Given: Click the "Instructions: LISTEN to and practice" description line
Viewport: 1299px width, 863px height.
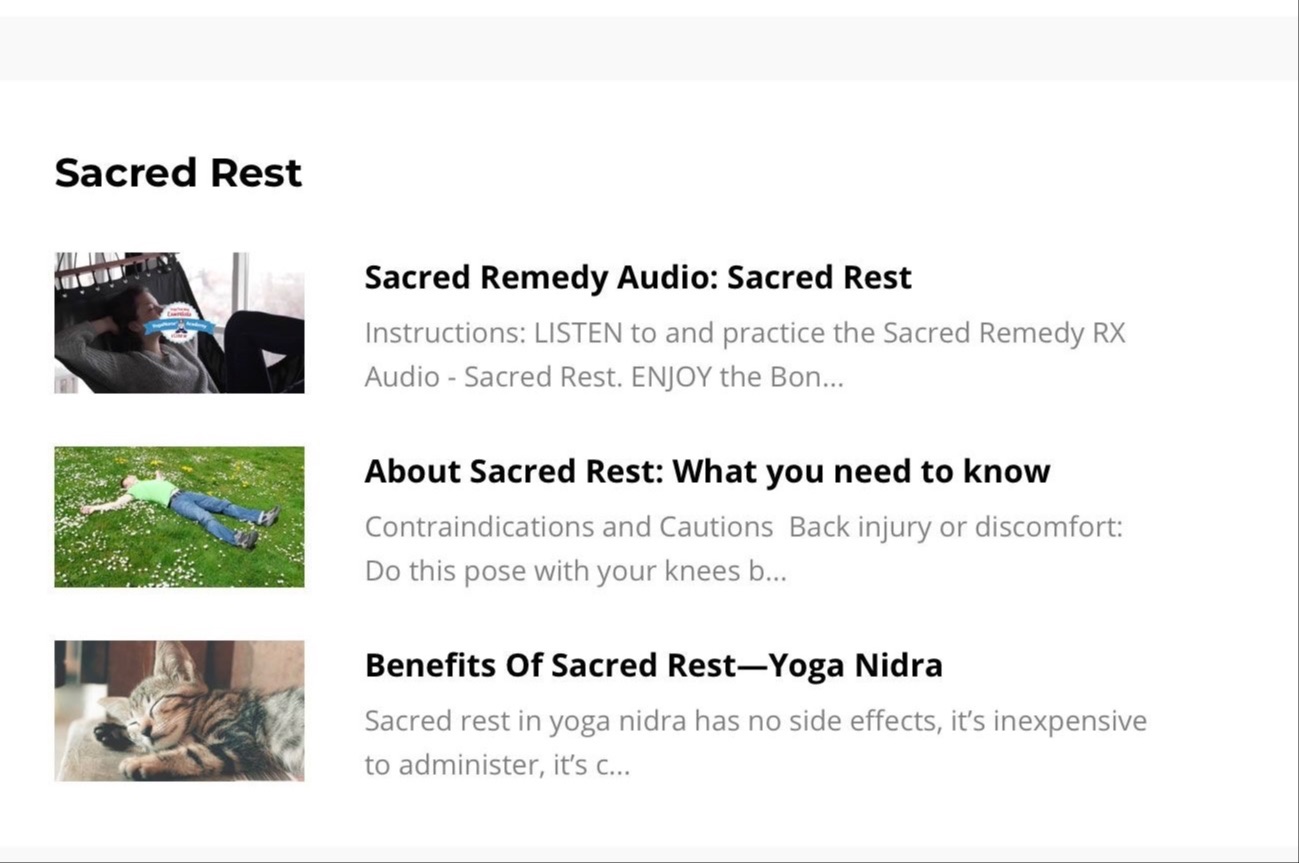Looking at the screenshot, I should point(745,333).
